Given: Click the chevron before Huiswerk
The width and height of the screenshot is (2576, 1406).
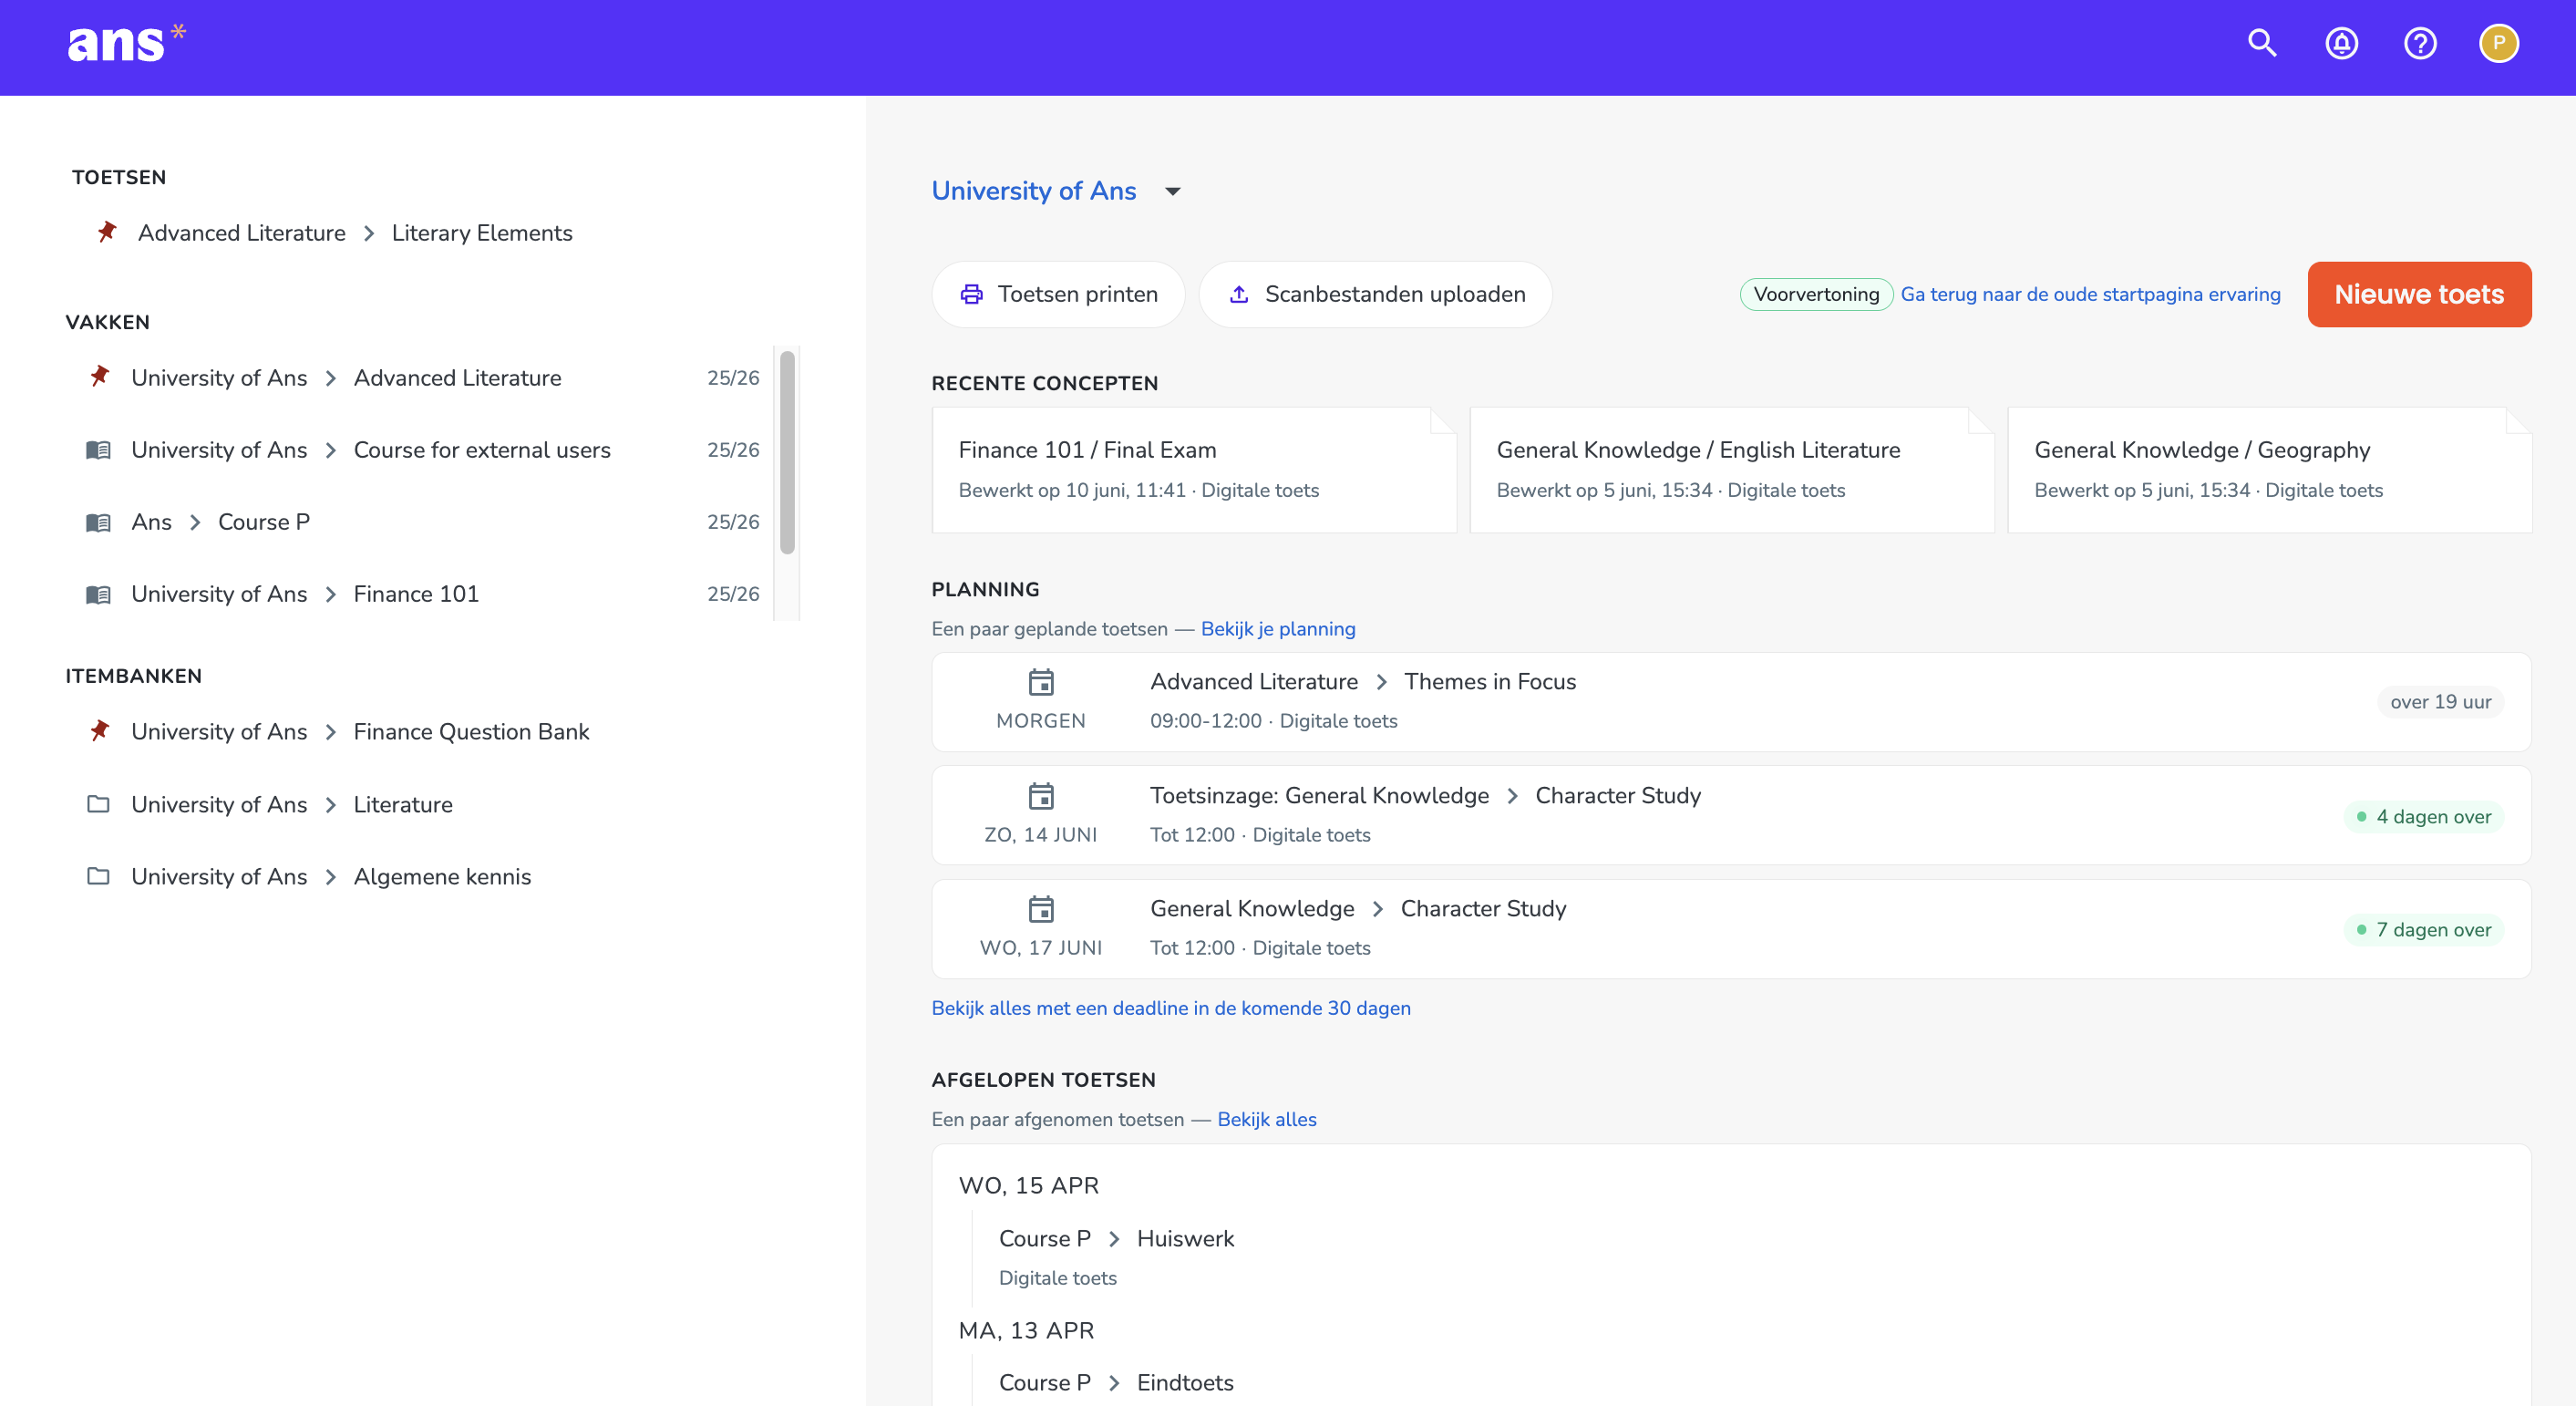Looking at the screenshot, I should point(1113,1239).
